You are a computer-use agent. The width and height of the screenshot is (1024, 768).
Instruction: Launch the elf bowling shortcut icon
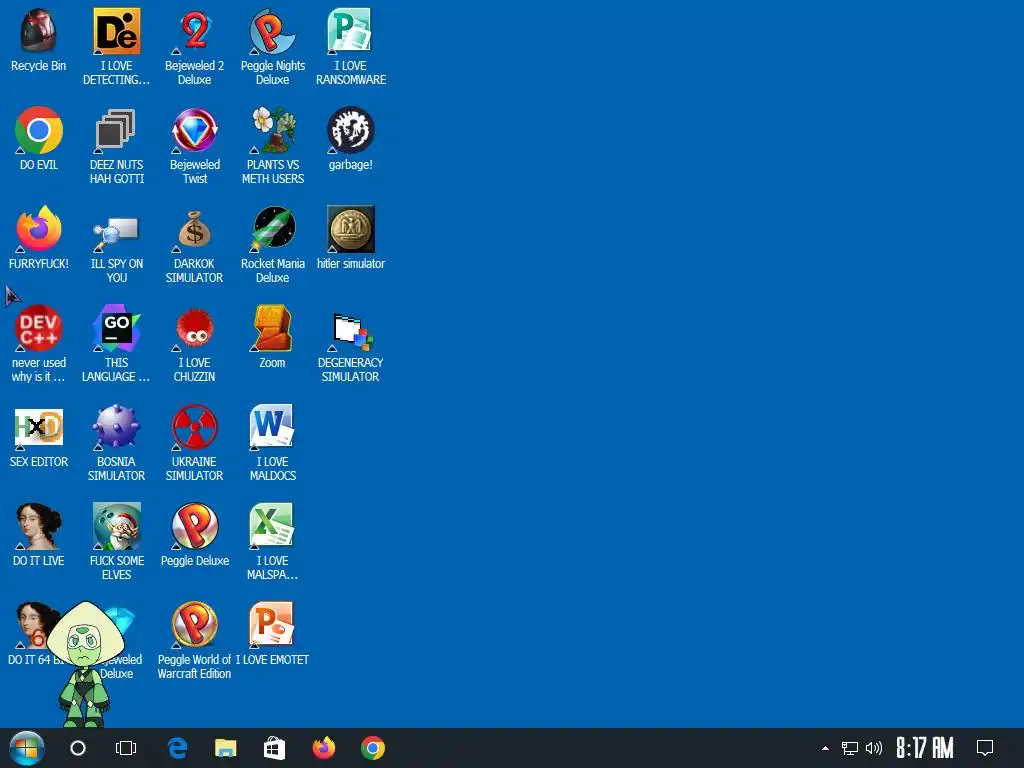(x=116, y=526)
